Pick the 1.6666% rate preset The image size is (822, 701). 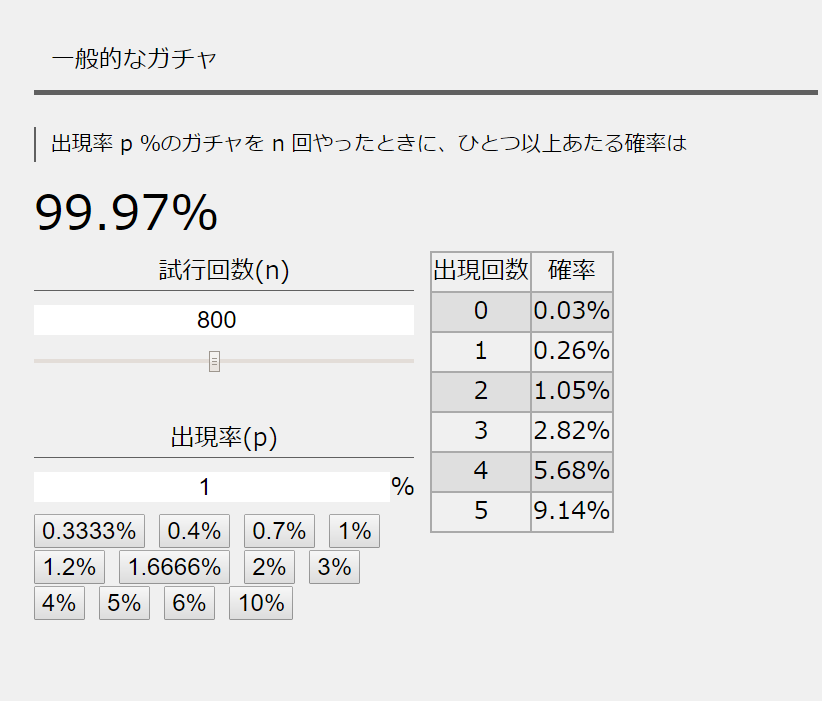174,567
